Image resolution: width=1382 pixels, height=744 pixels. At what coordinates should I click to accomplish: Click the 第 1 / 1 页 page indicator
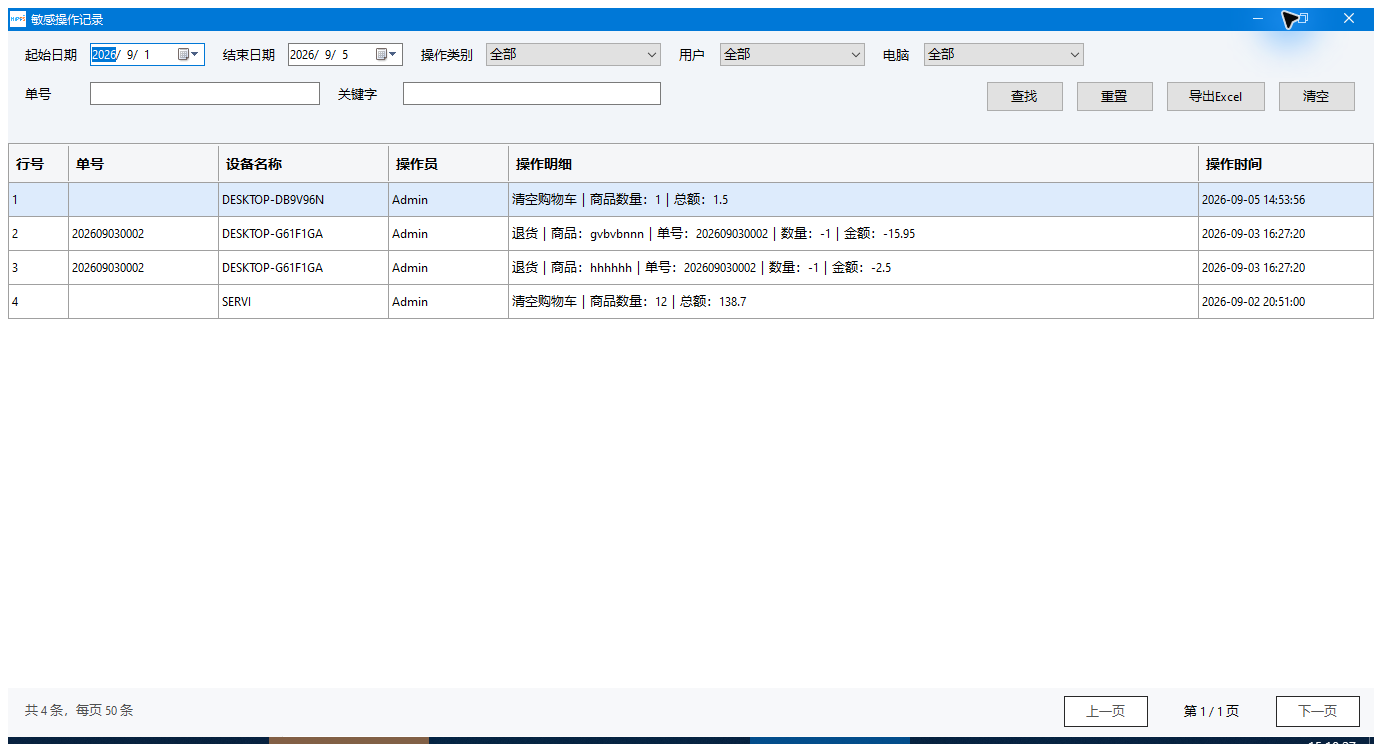(1211, 711)
